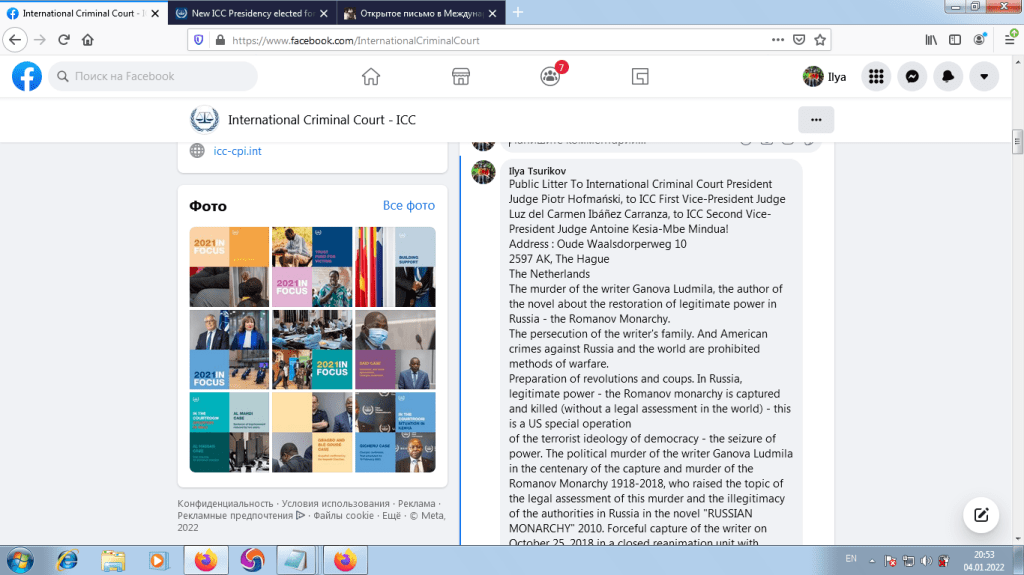The image size is (1024, 575).
Task: Open the icc-cpi.int website link
Action: (237, 151)
